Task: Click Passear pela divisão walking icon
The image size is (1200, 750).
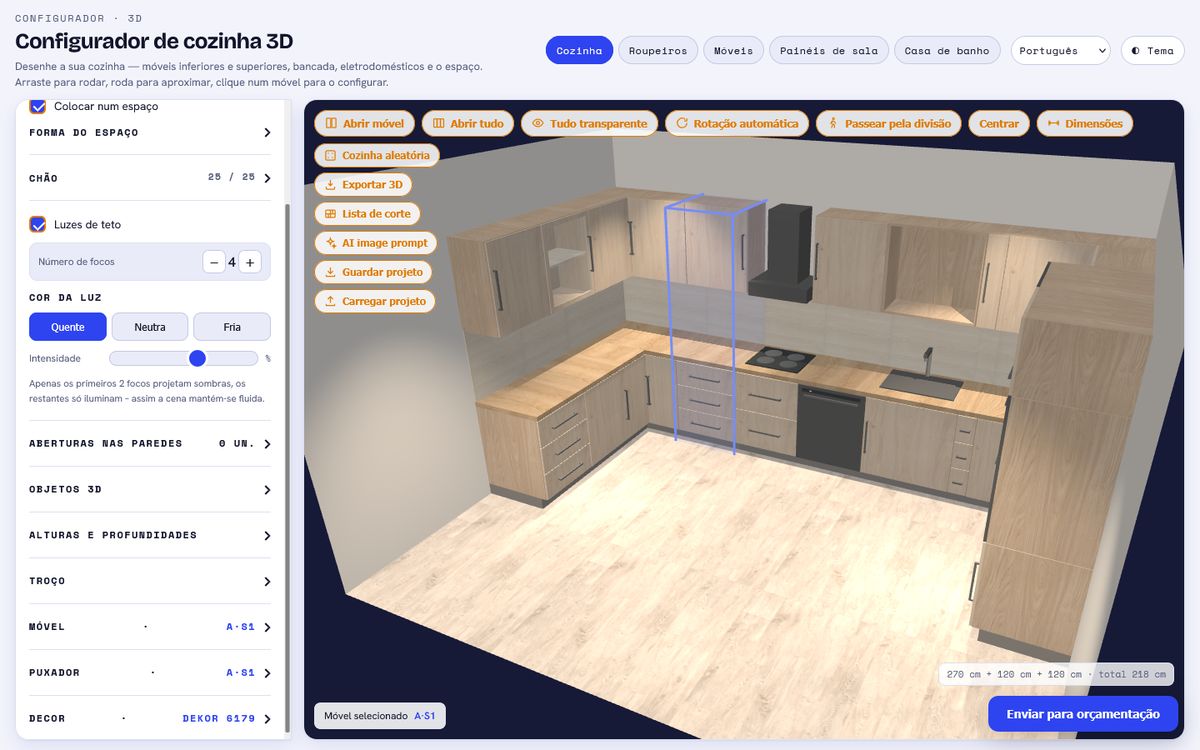Action: point(833,124)
